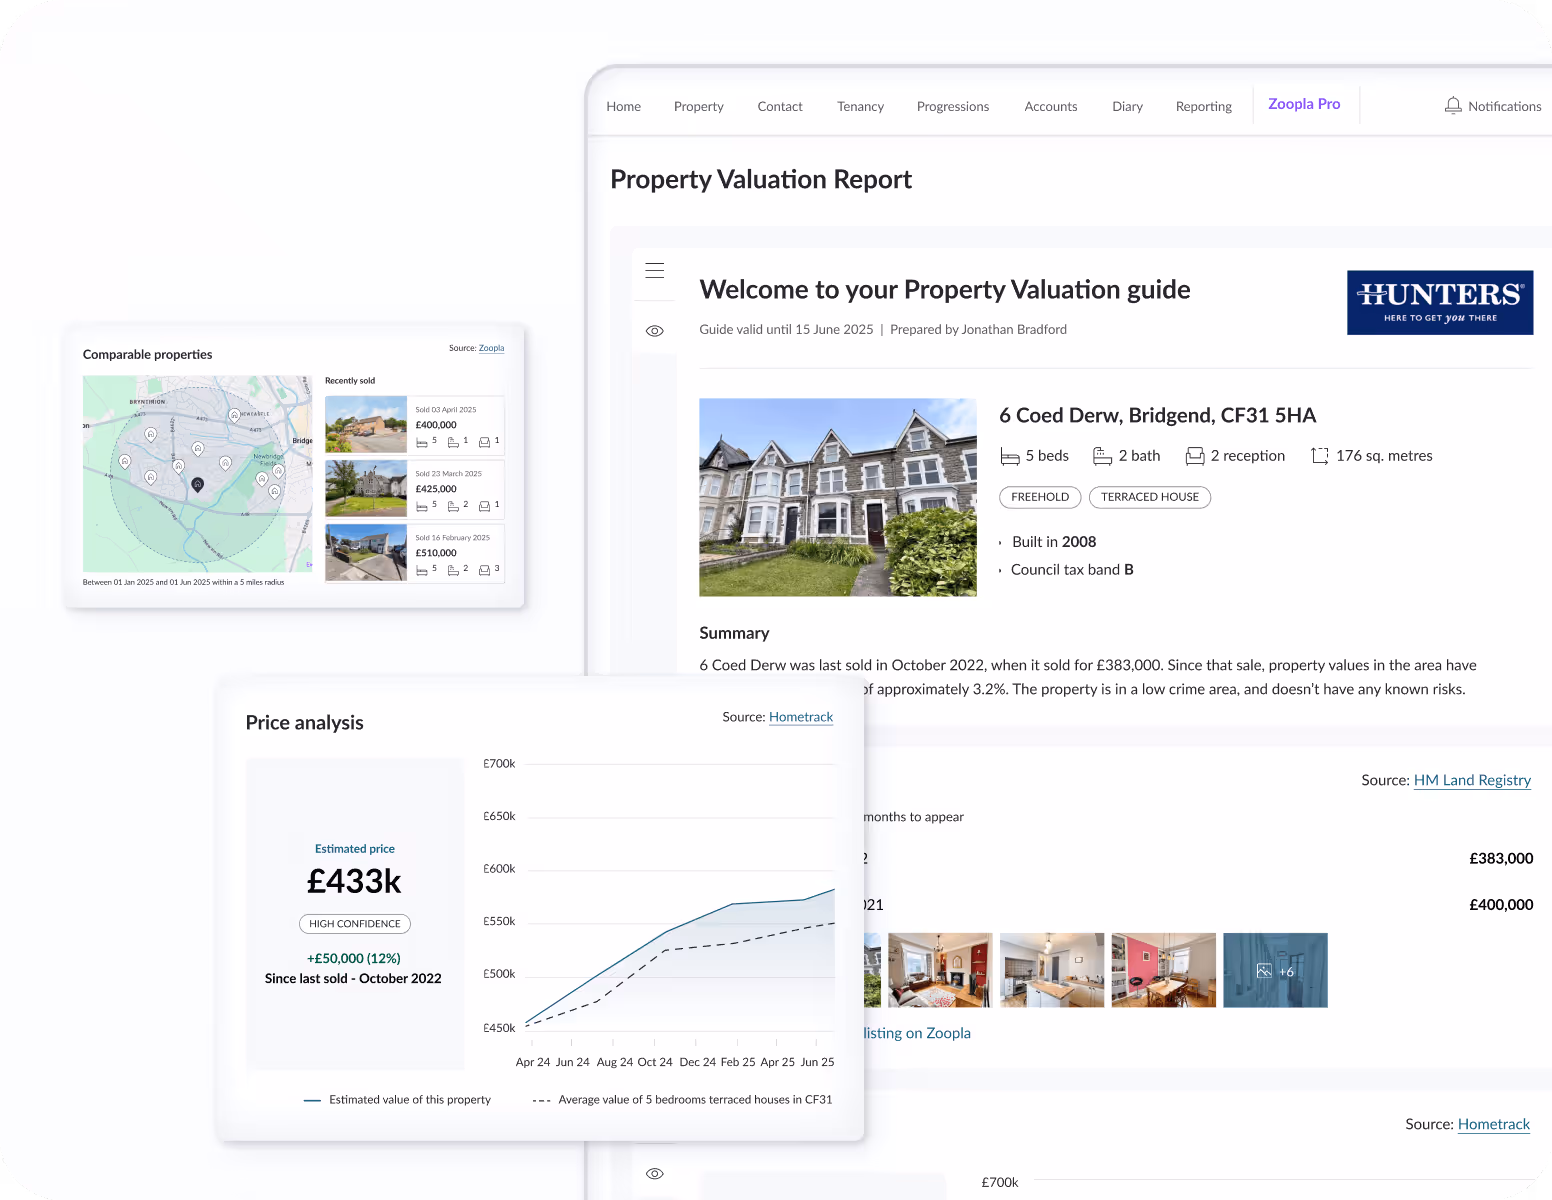This screenshot has height=1200, width=1552.
Task: Click the beds icon next to 5 beds
Action: point(1010,456)
